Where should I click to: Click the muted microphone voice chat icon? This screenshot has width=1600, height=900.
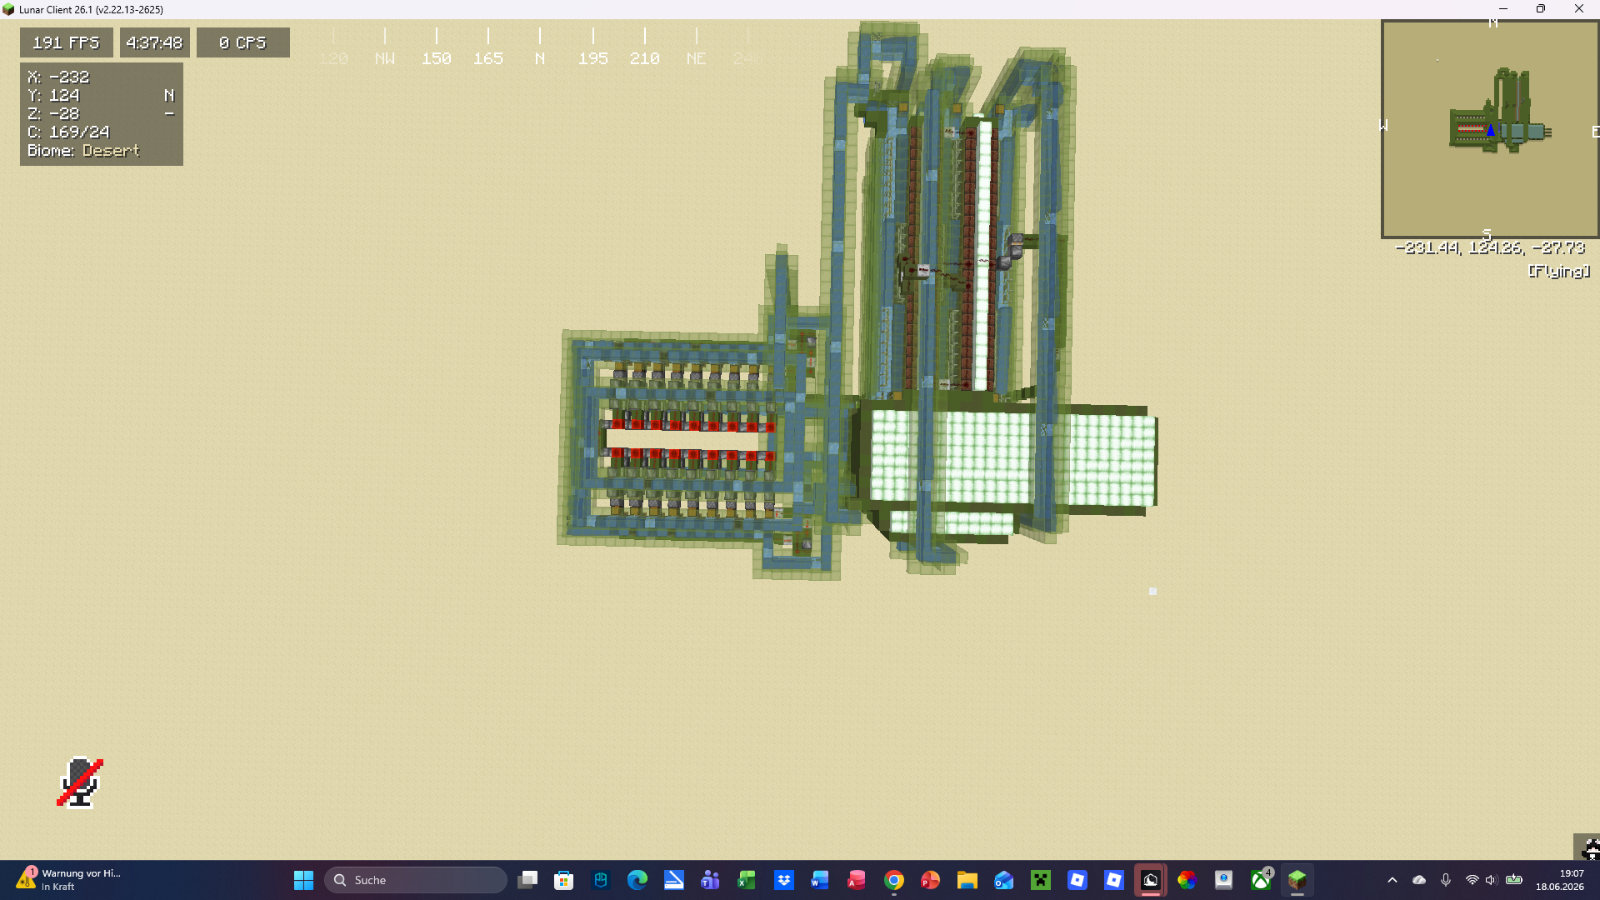point(80,782)
